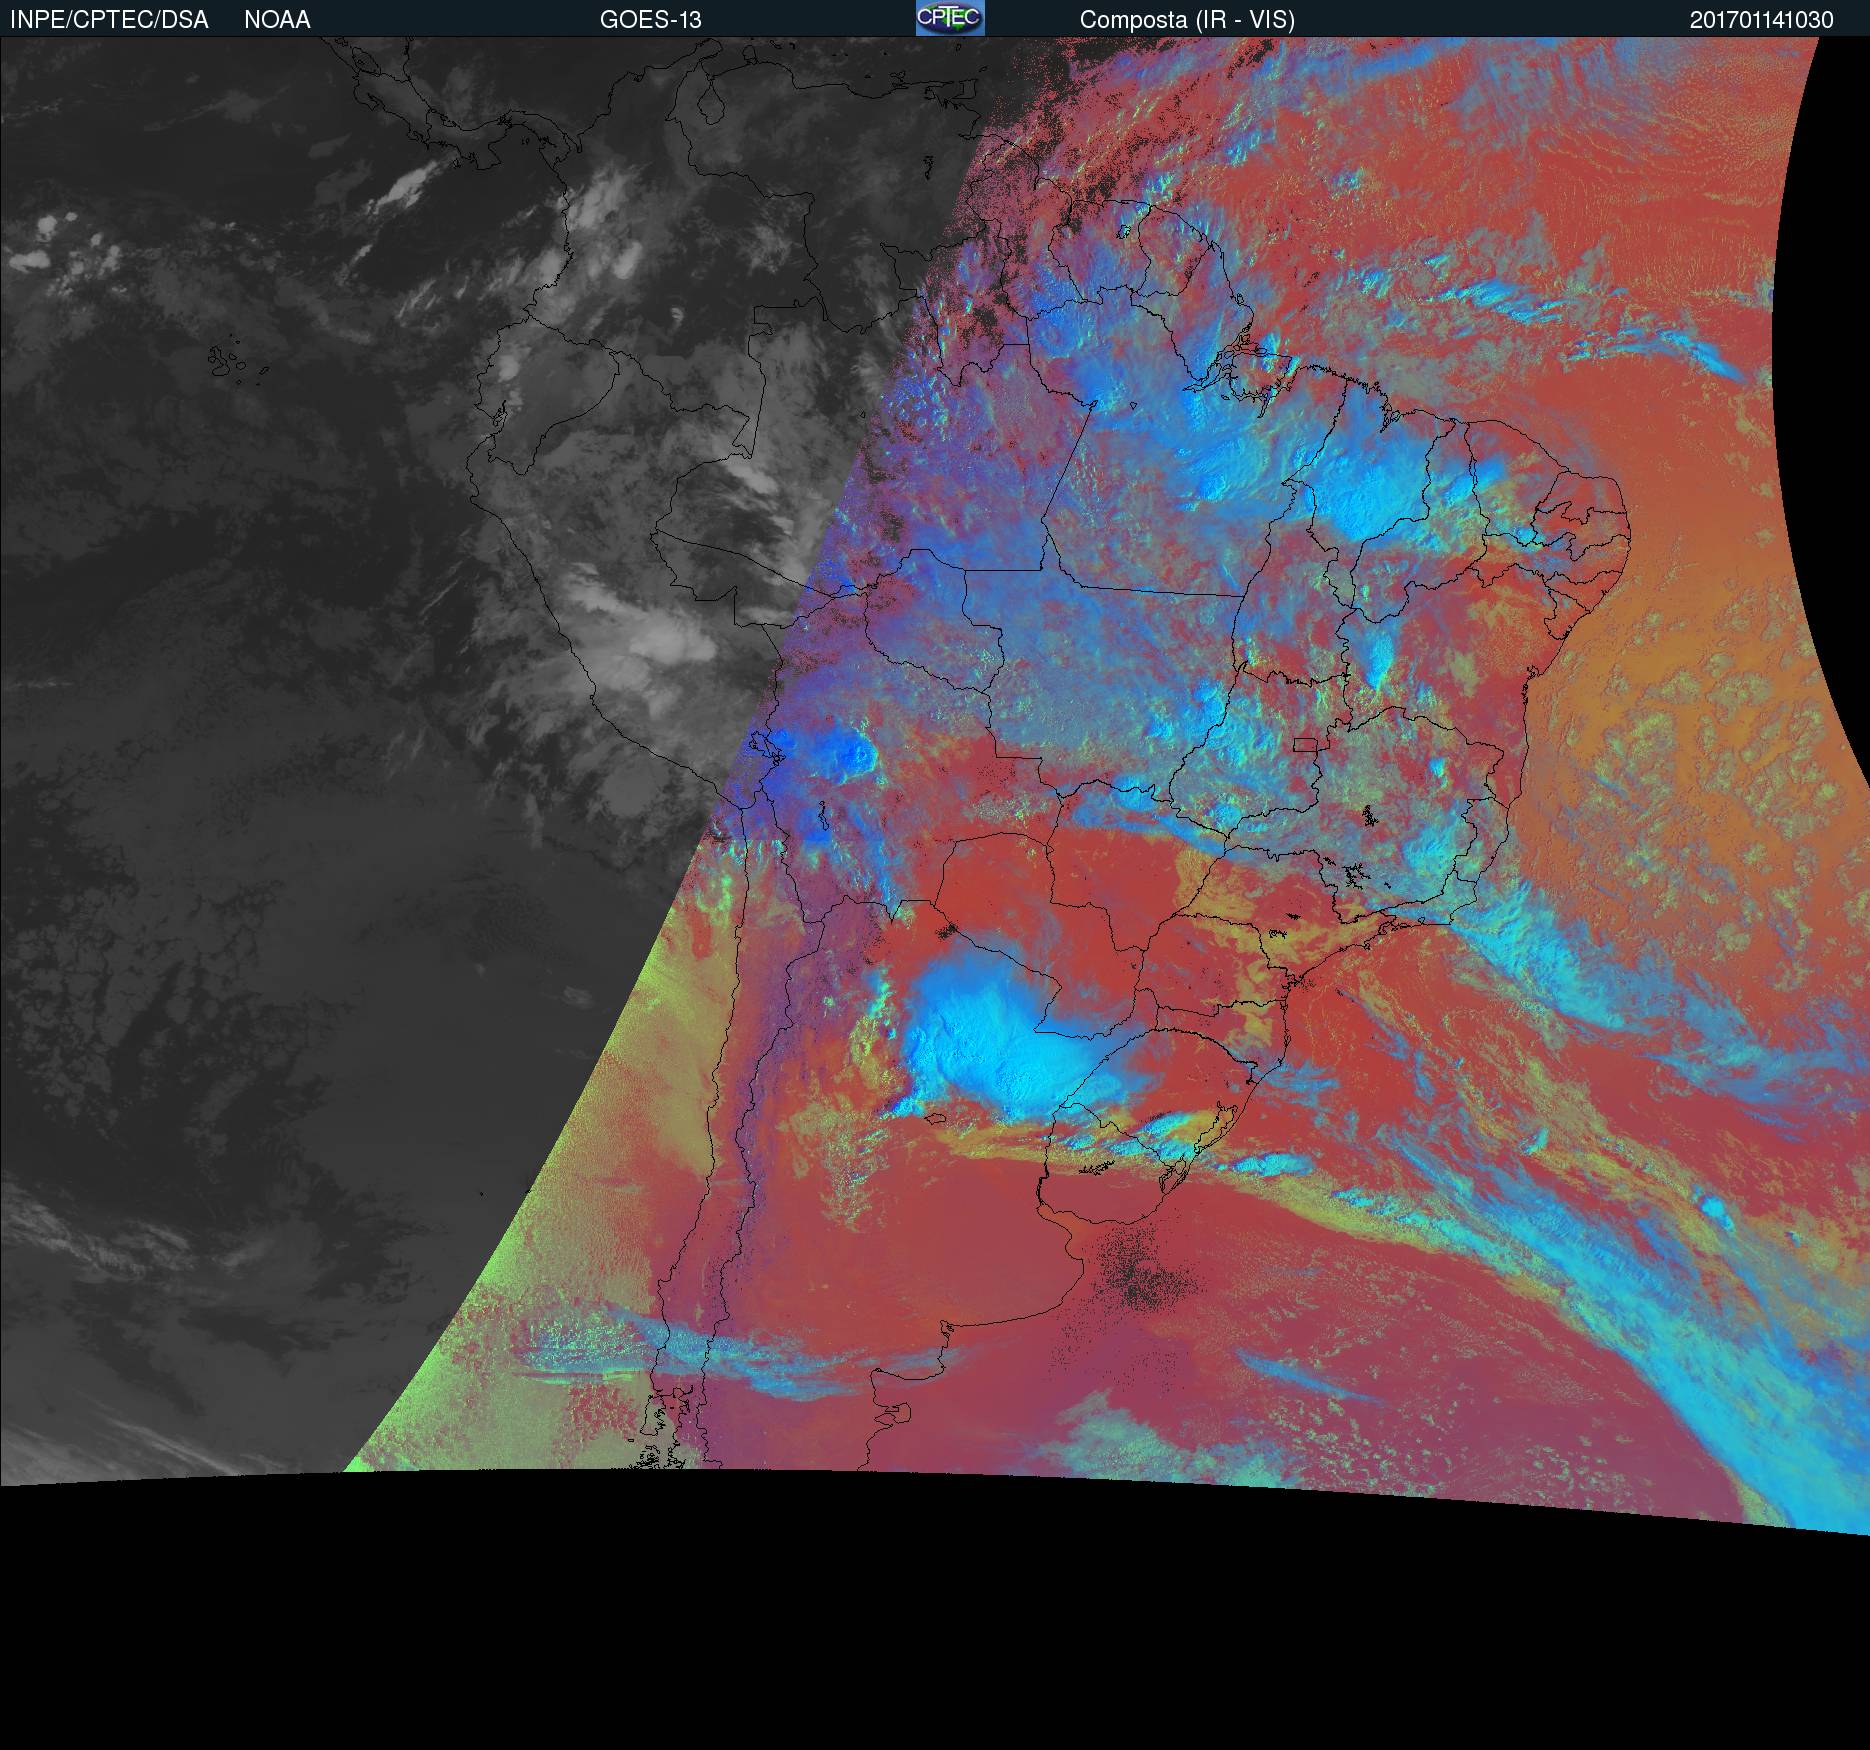Click the Composta (IR - VIS) title
Viewport: 1870px width, 1750px height.
pos(1187,20)
